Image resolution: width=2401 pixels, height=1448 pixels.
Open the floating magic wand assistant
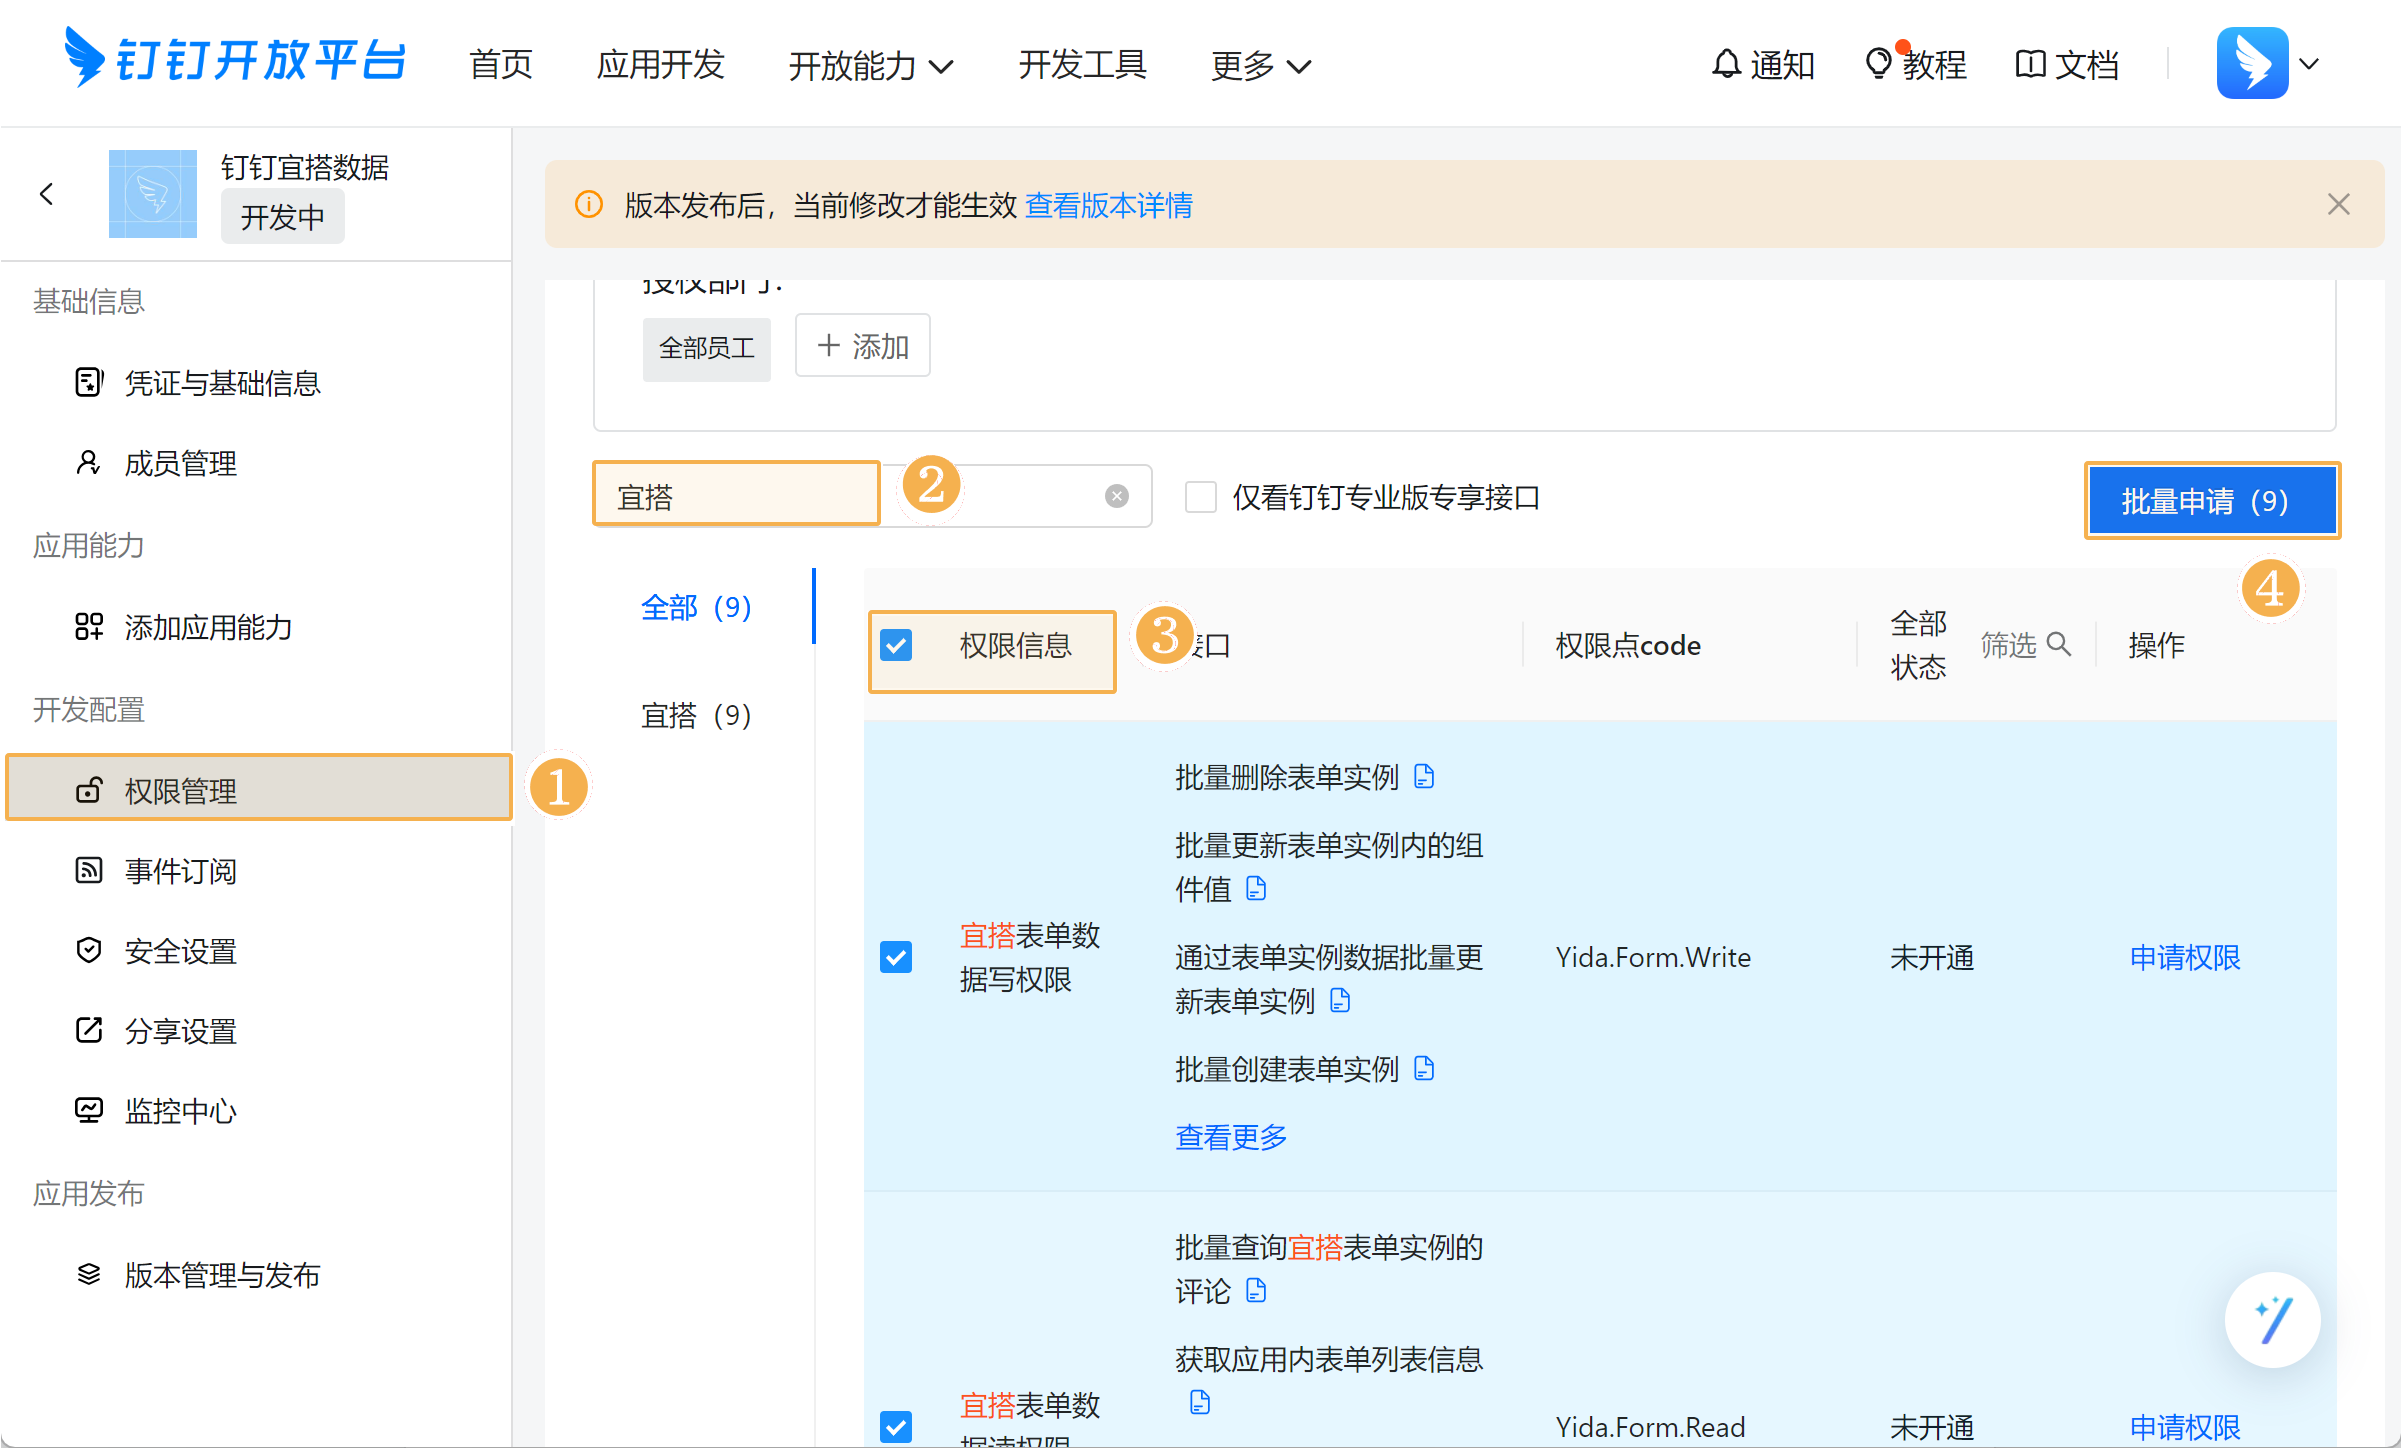pos(2272,1320)
